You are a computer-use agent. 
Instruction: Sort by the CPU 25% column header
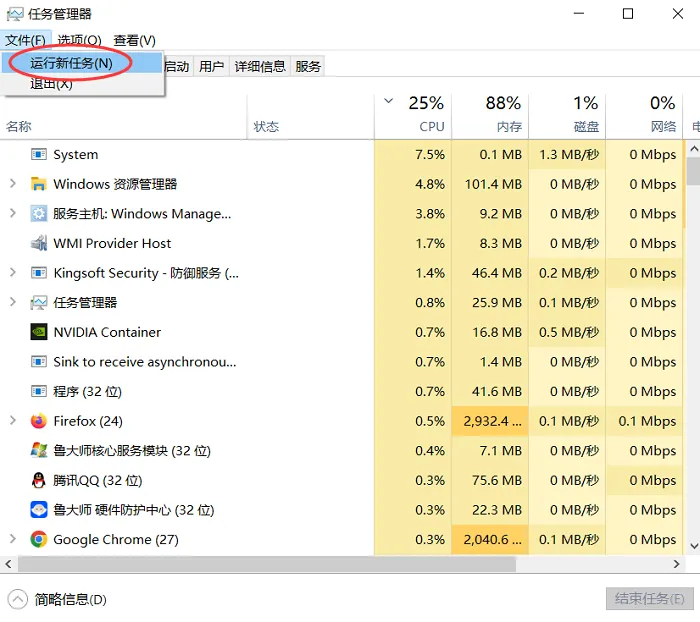click(x=413, y=117)
